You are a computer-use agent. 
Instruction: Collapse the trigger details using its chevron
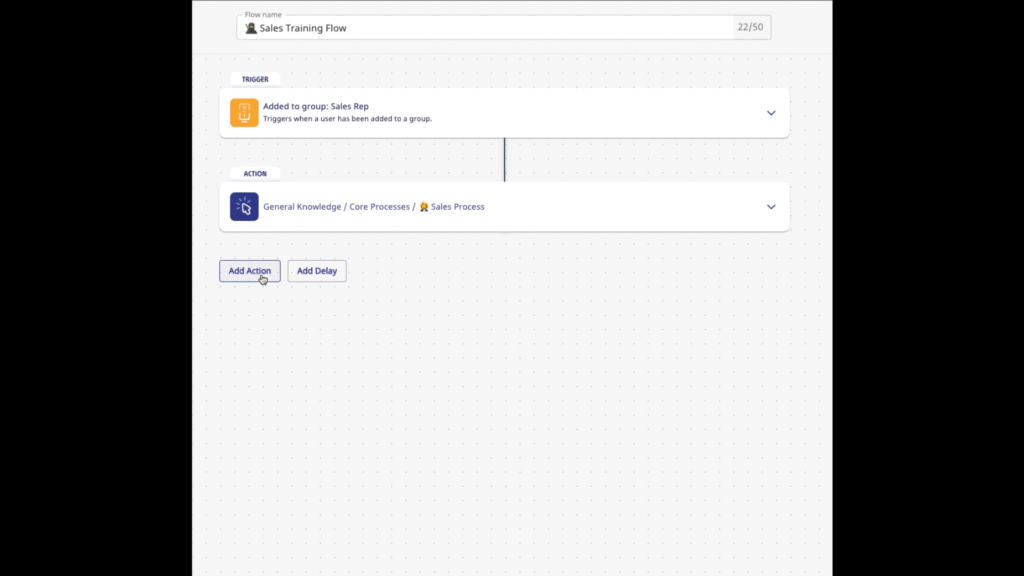pyautogui.click(x=770, y=113)
